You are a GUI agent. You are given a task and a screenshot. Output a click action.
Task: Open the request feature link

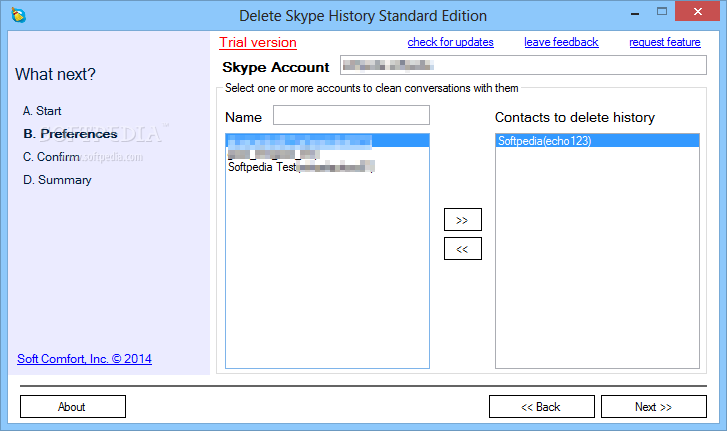pyautogui.click(x=664, y=42)
